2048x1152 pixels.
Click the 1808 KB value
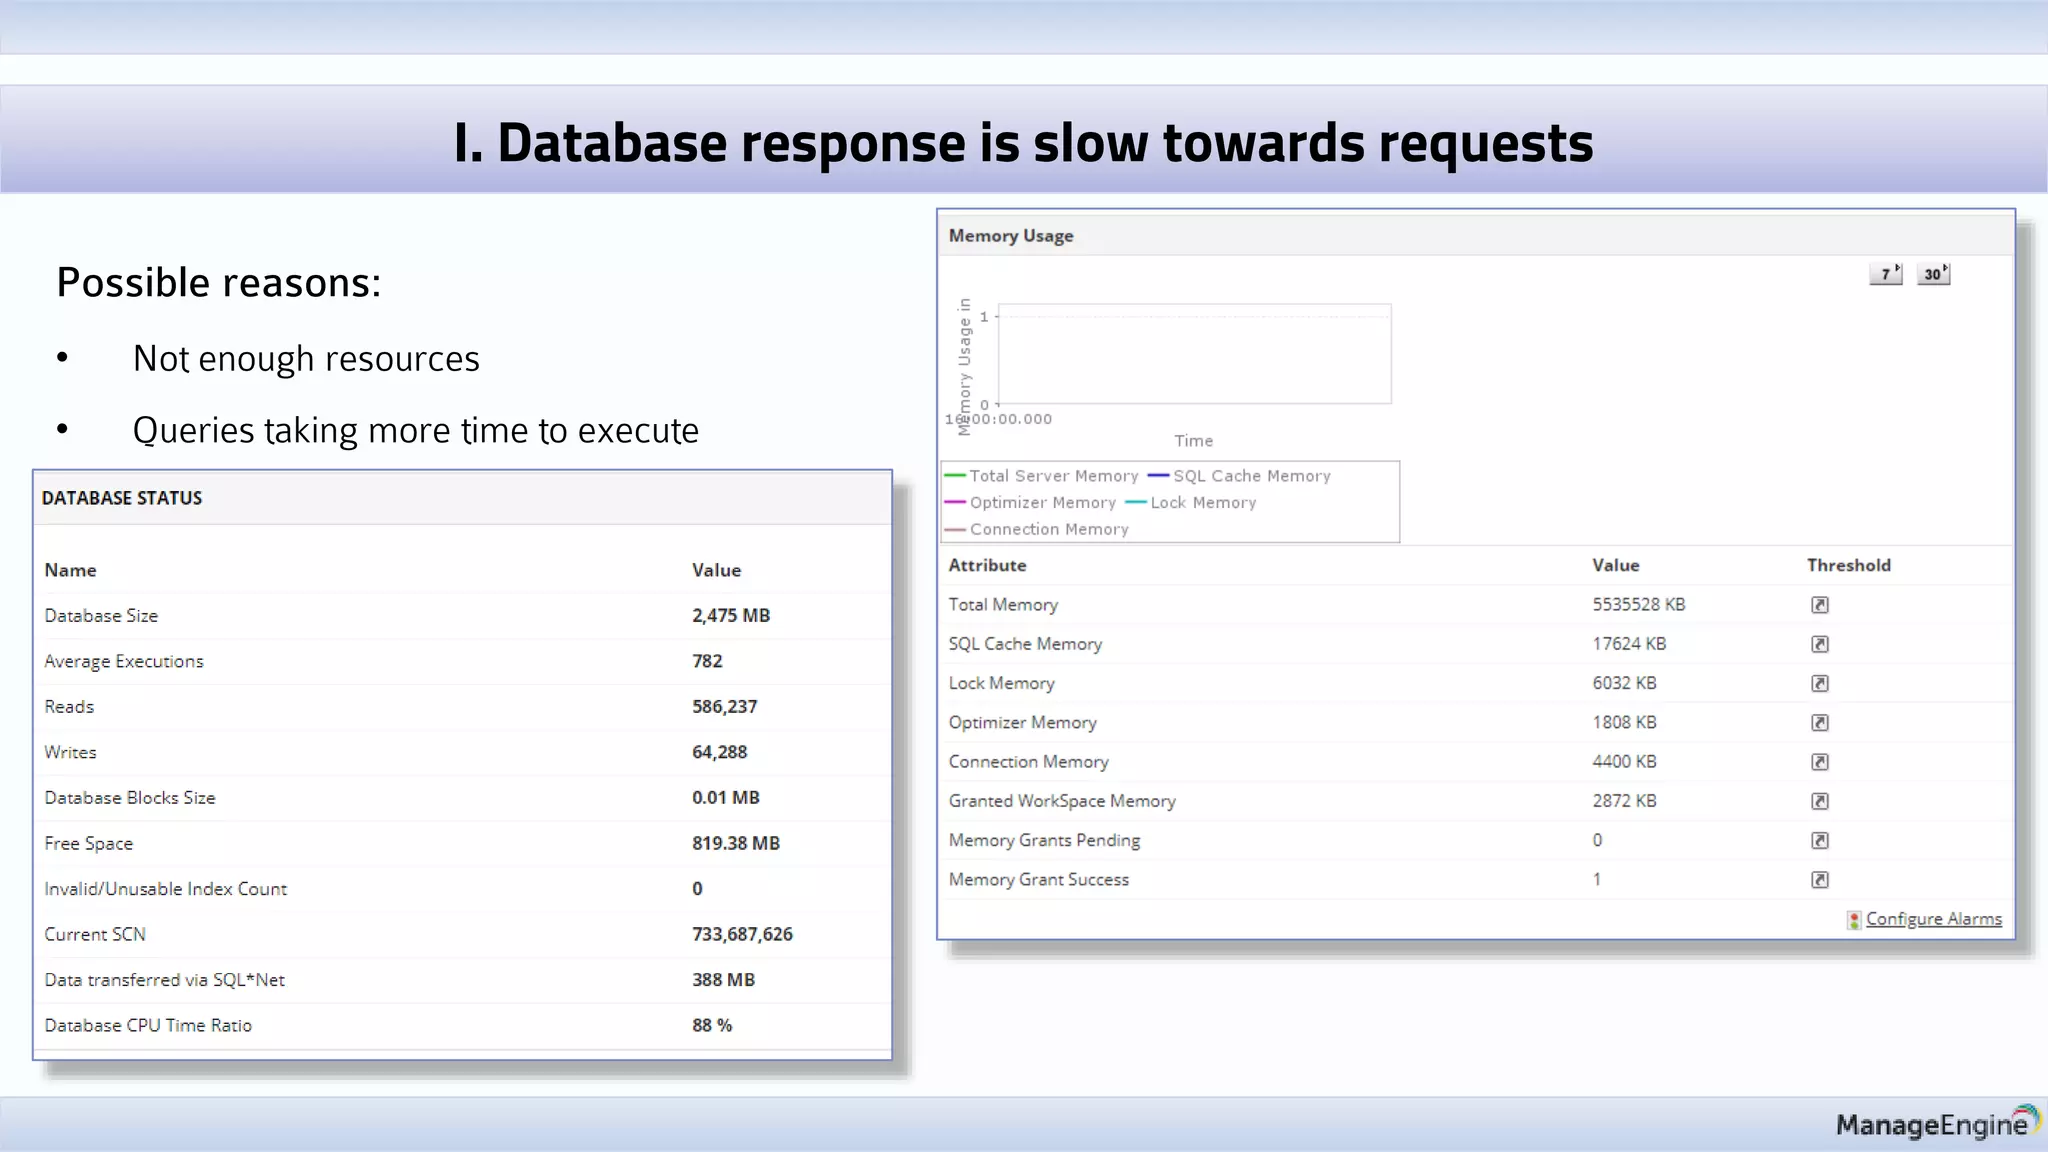point(1625,722)
